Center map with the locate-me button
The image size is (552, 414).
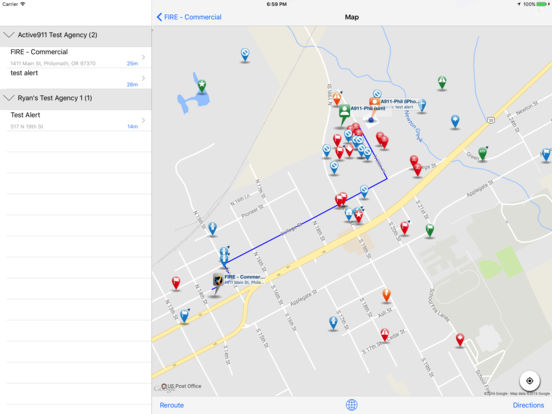[529, 381]
